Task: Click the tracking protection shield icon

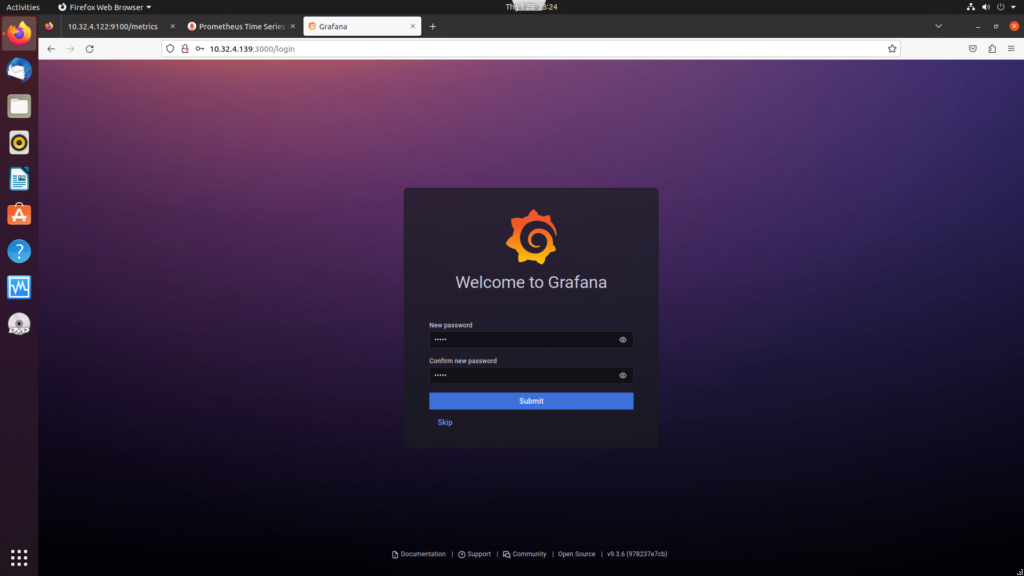Action: pyautogui.click(x=170, y=49)
